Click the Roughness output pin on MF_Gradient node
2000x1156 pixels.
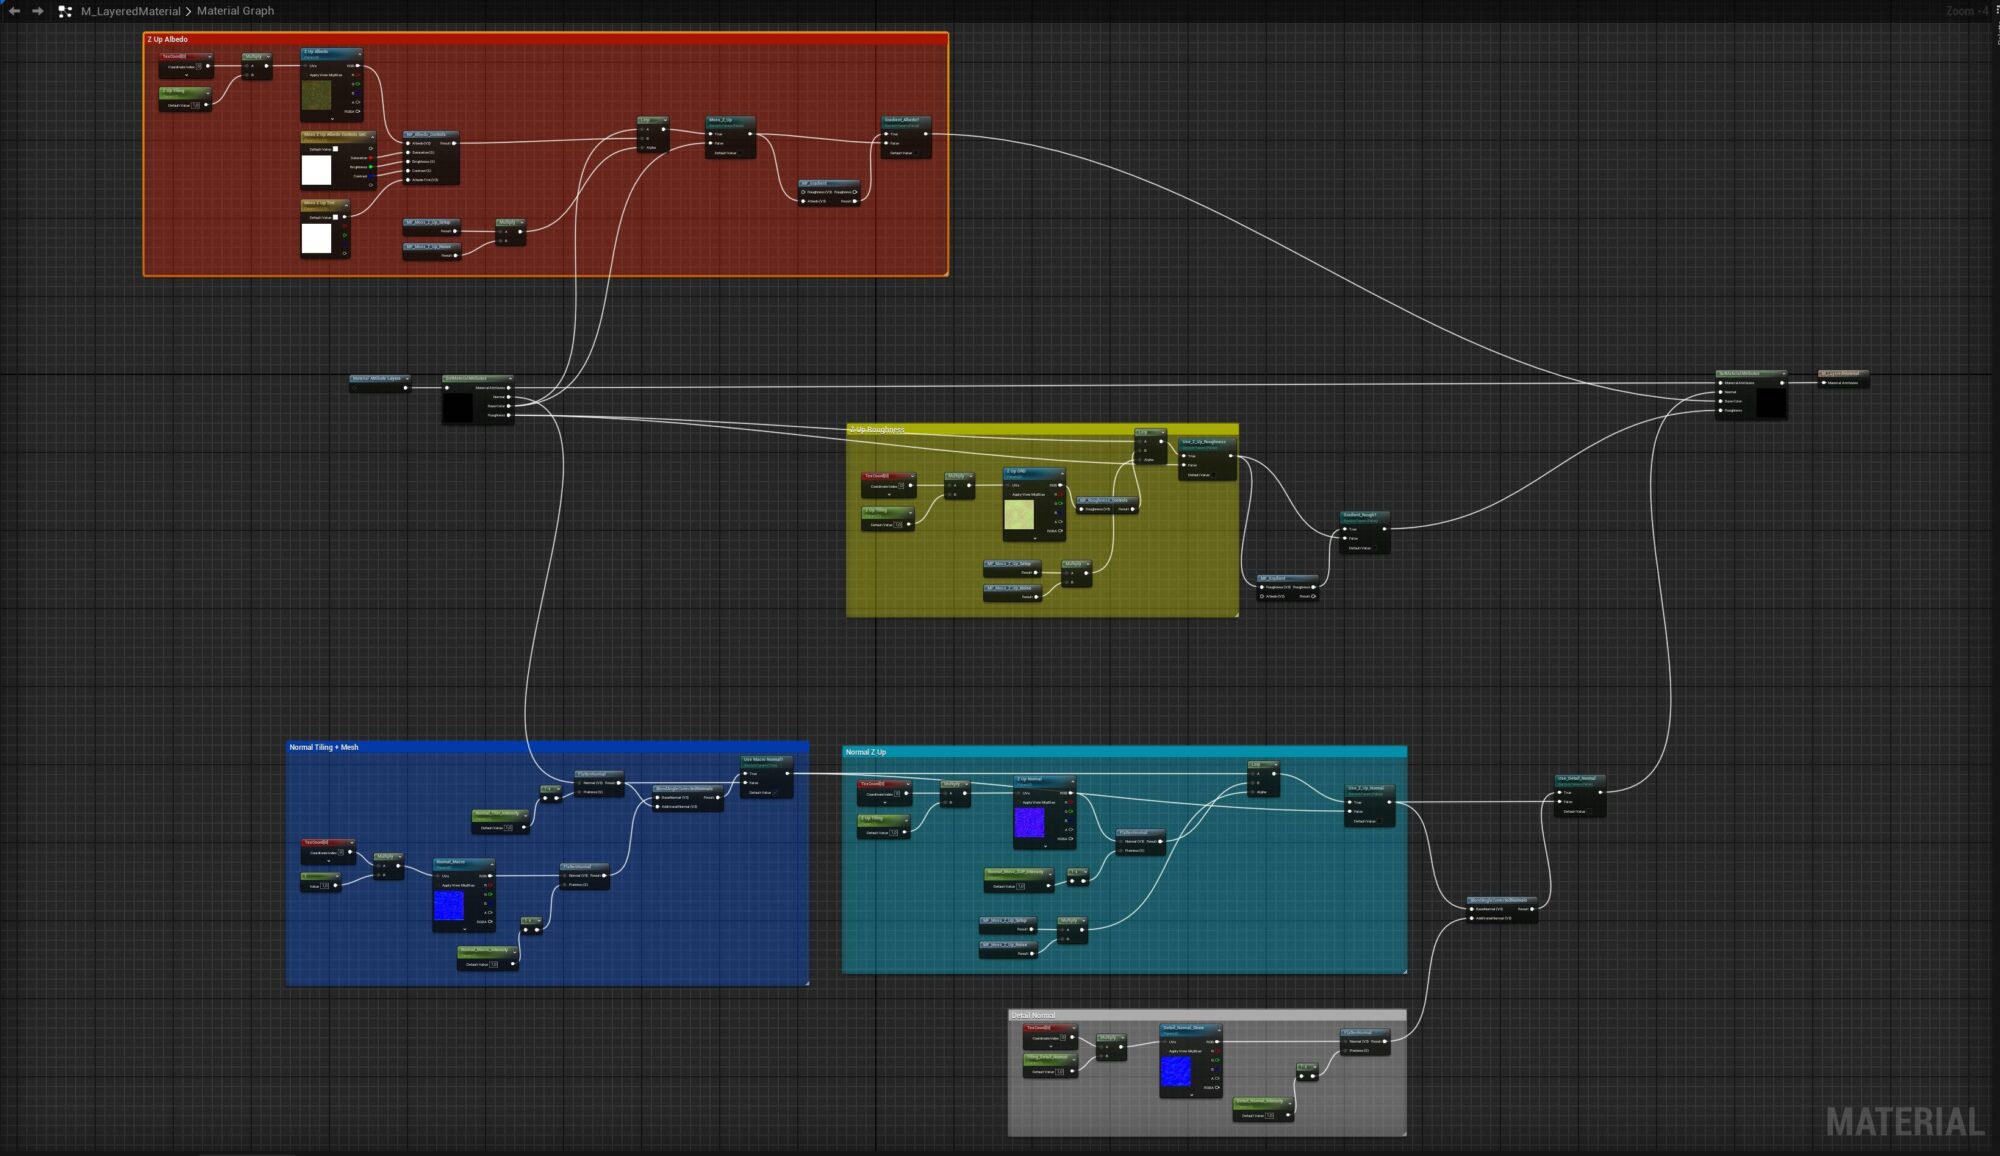[854, 192]
